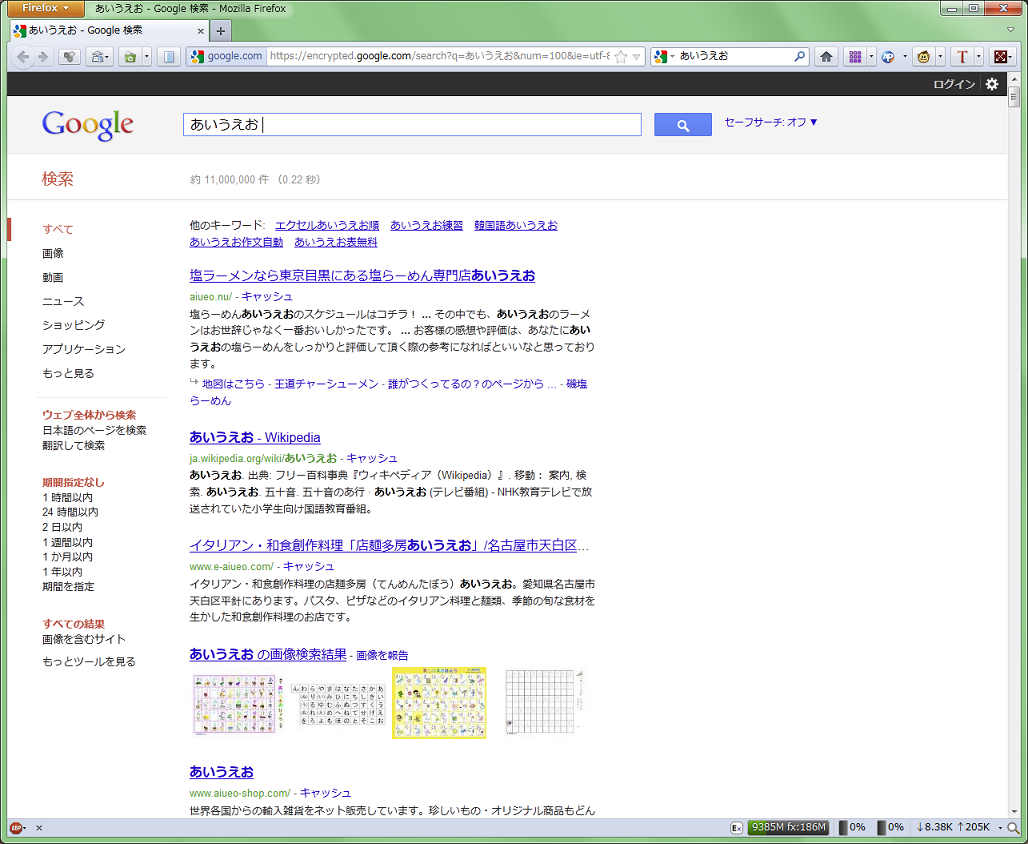Click the google.com site identity badge

227,56
